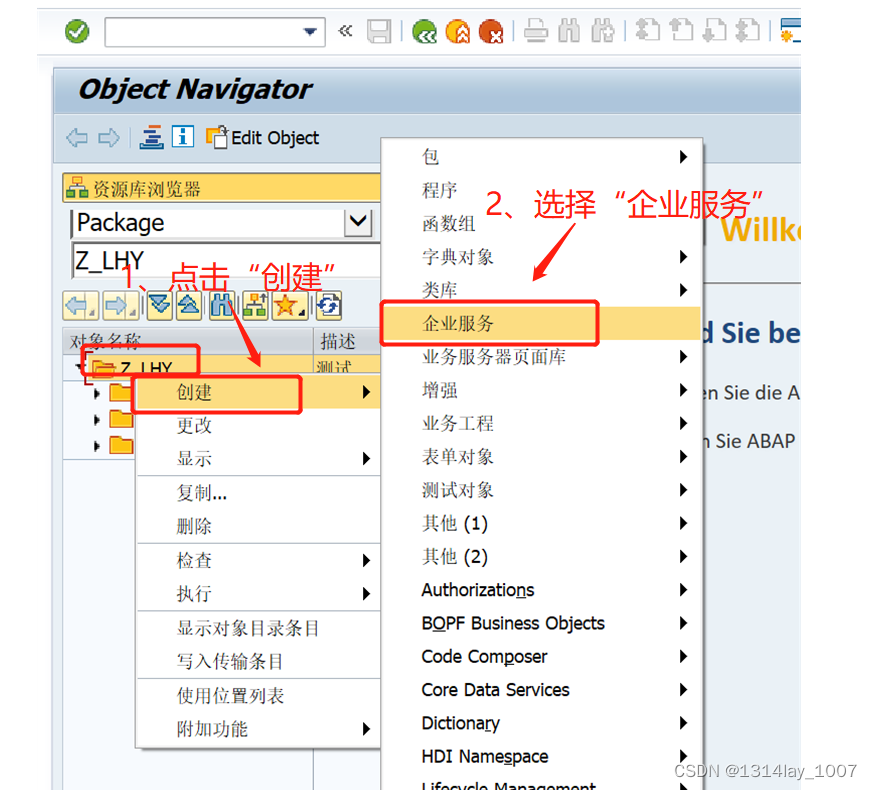Click the Find binoculars icon

click(569, 31)
